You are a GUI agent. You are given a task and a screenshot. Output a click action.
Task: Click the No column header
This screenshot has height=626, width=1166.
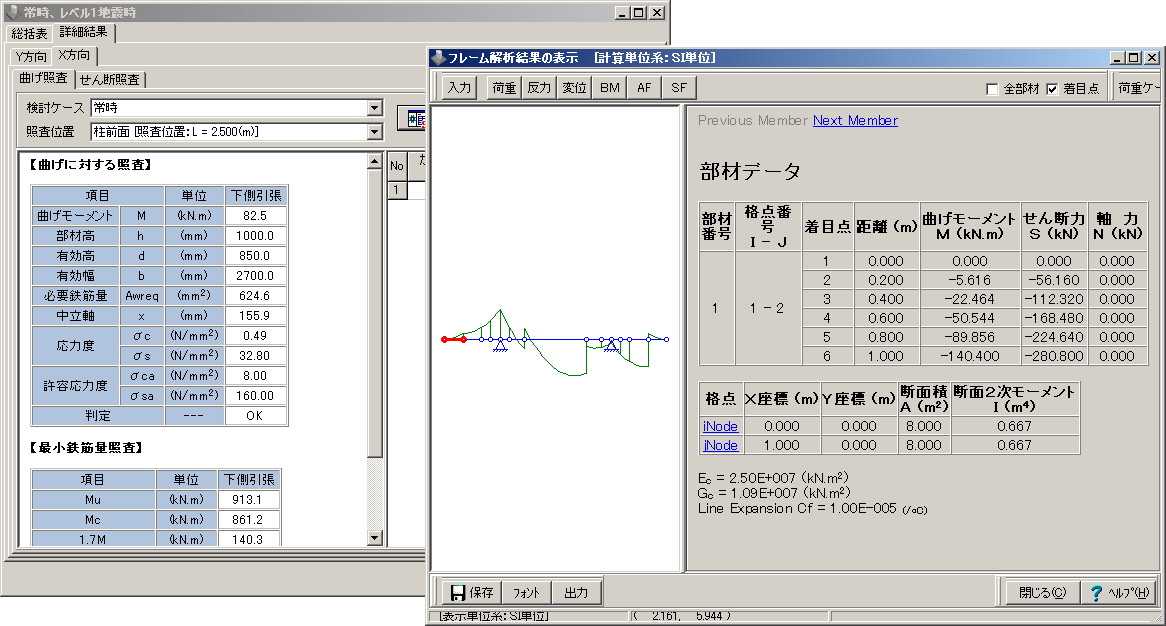(x=396, y=166)
